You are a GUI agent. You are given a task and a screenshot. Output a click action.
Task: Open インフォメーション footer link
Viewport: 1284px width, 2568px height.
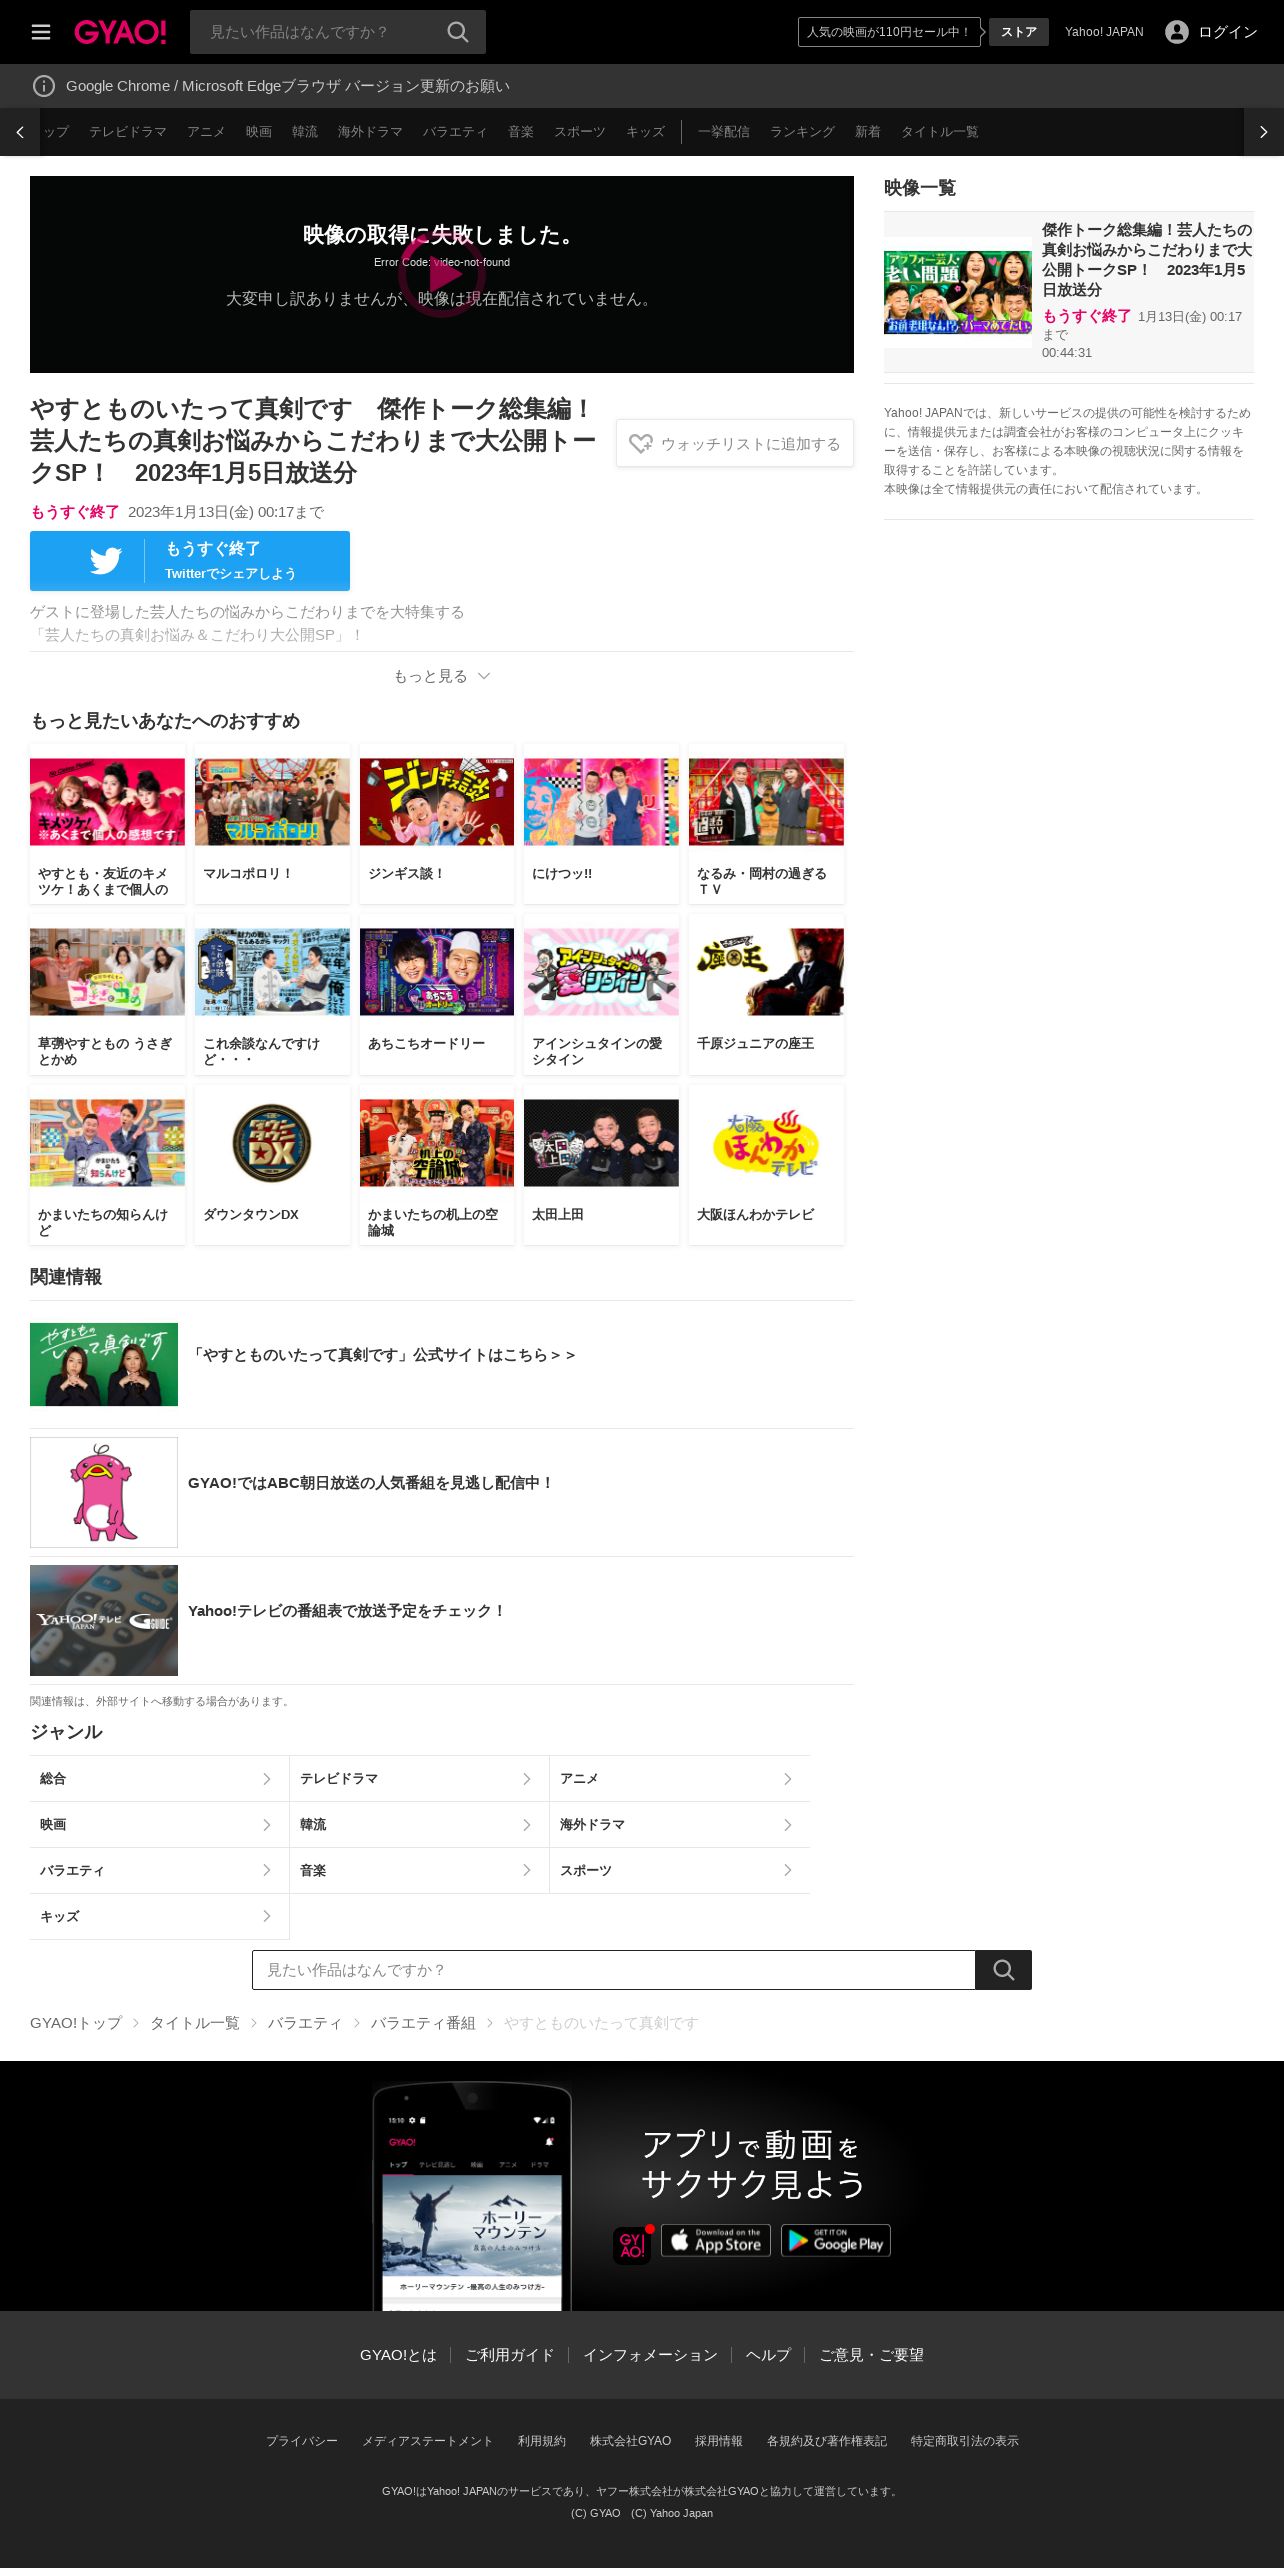coord(650,2355)
